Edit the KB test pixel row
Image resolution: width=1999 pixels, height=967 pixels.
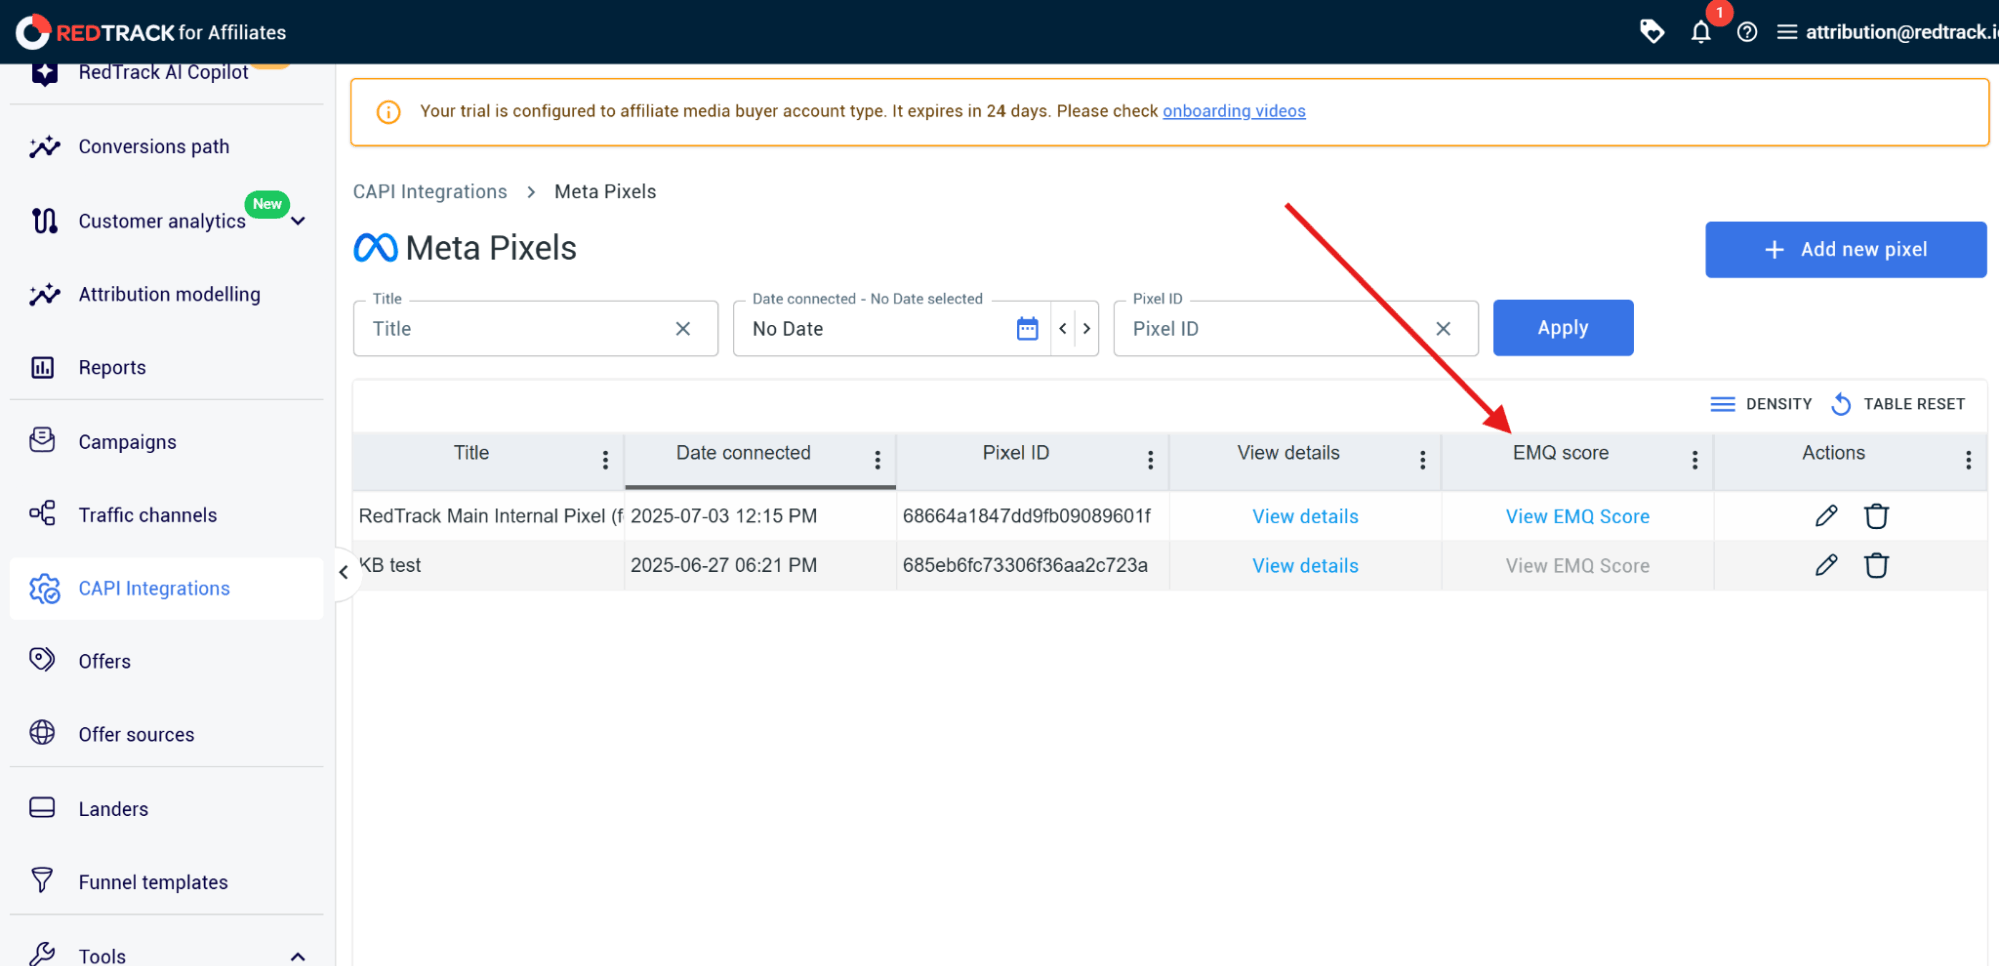[x=1826, y=565]
